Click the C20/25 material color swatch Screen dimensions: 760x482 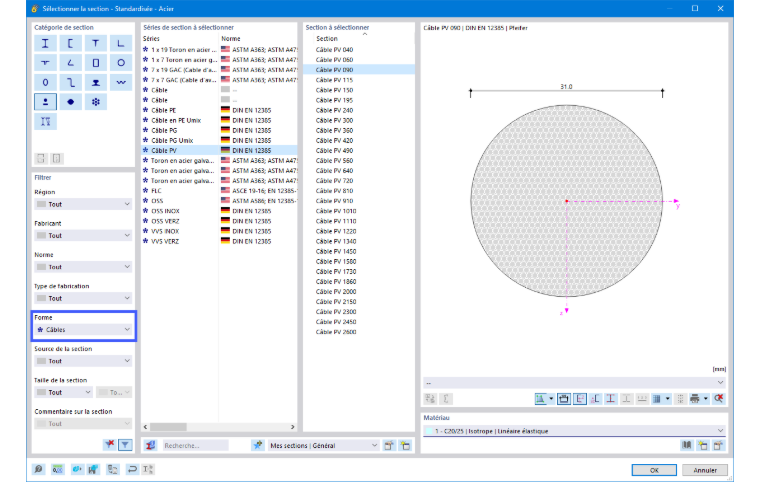429,431
